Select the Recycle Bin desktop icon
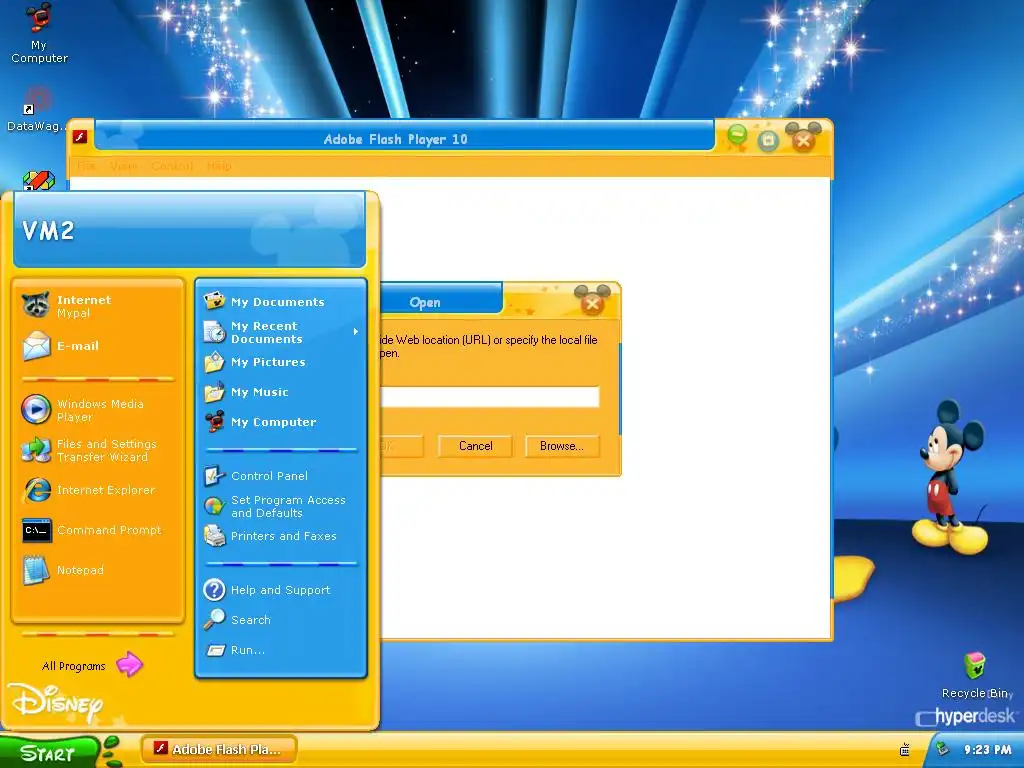This screenshot has height=768, width=1024. (976, 675)
